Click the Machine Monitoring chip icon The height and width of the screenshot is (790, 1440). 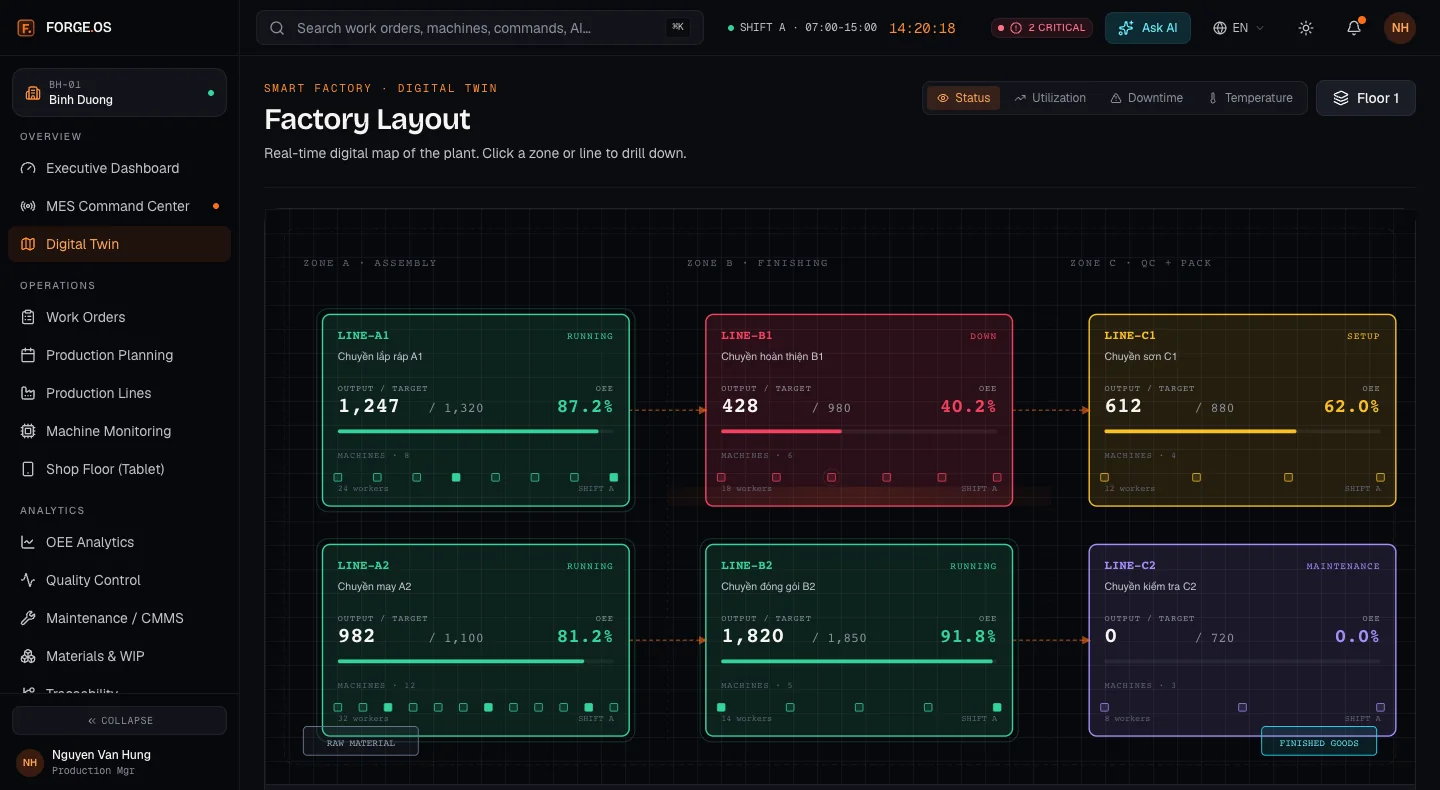28,431
